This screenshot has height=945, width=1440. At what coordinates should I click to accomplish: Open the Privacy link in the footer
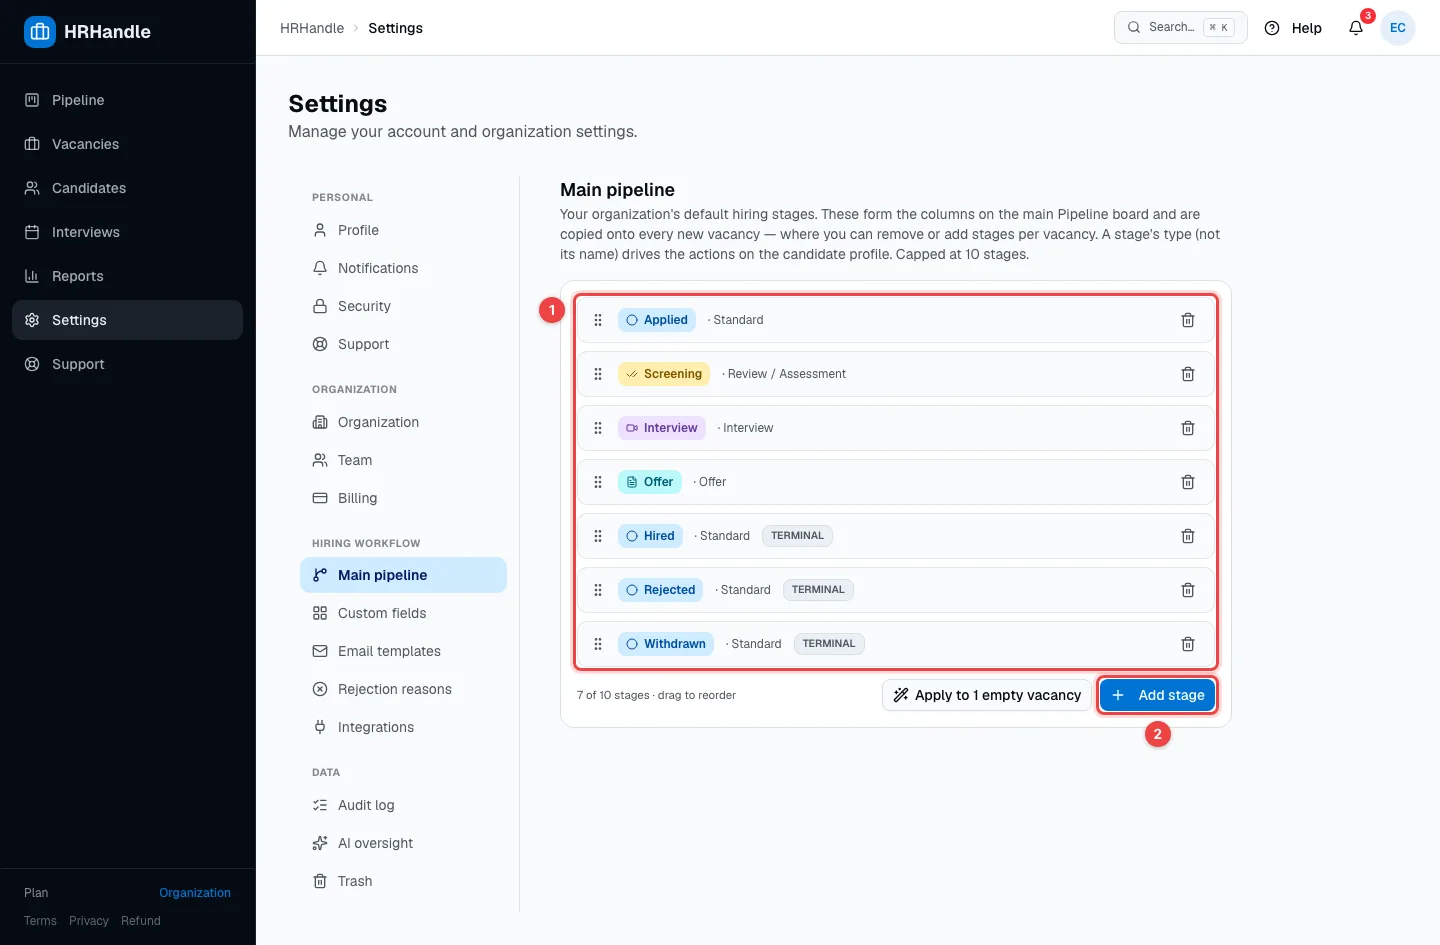(89, 921)
